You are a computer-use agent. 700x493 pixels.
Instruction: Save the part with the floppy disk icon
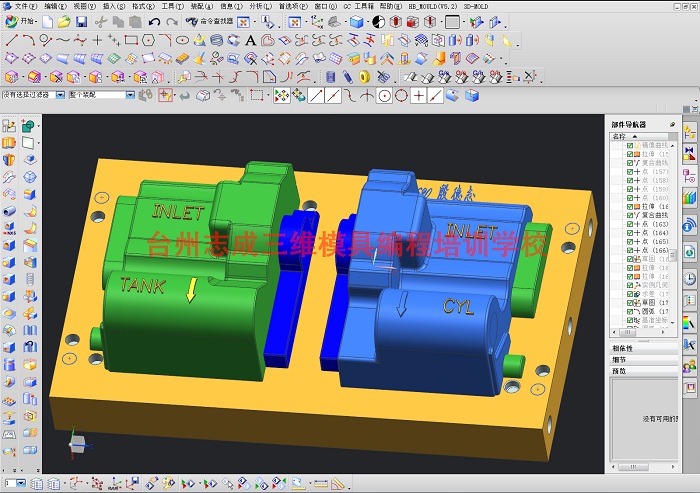coord(81,22)
